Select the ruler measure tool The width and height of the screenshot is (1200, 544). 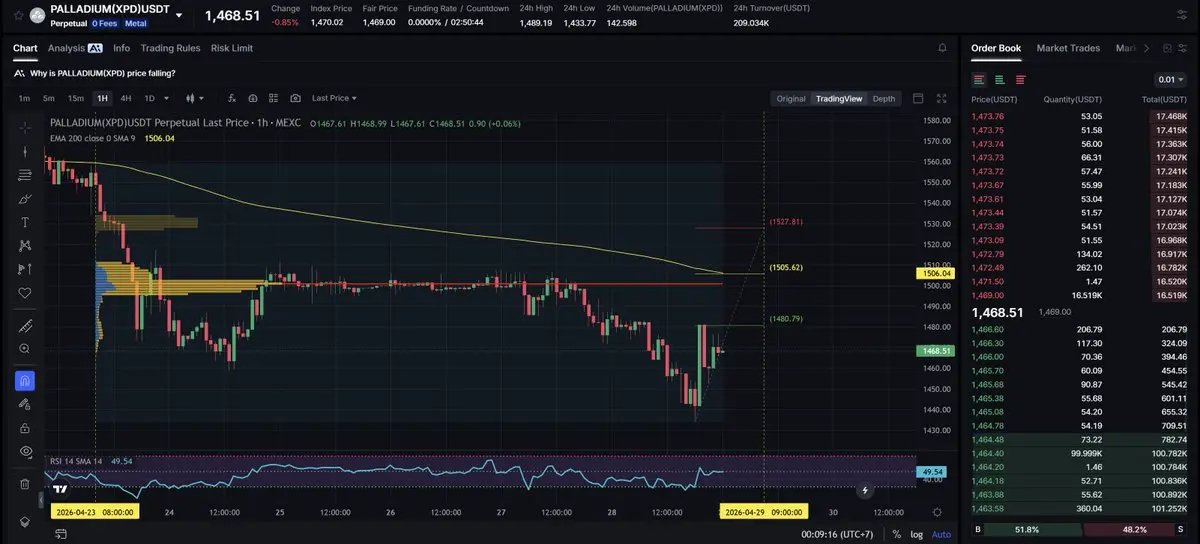pyautogui.click(x=25, y=326)
